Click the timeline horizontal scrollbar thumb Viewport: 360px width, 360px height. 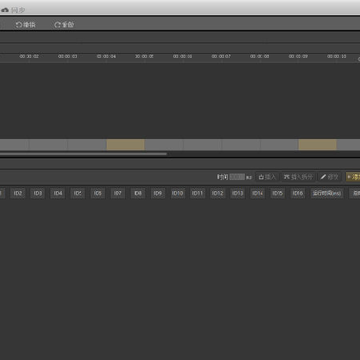pos(83,154)
